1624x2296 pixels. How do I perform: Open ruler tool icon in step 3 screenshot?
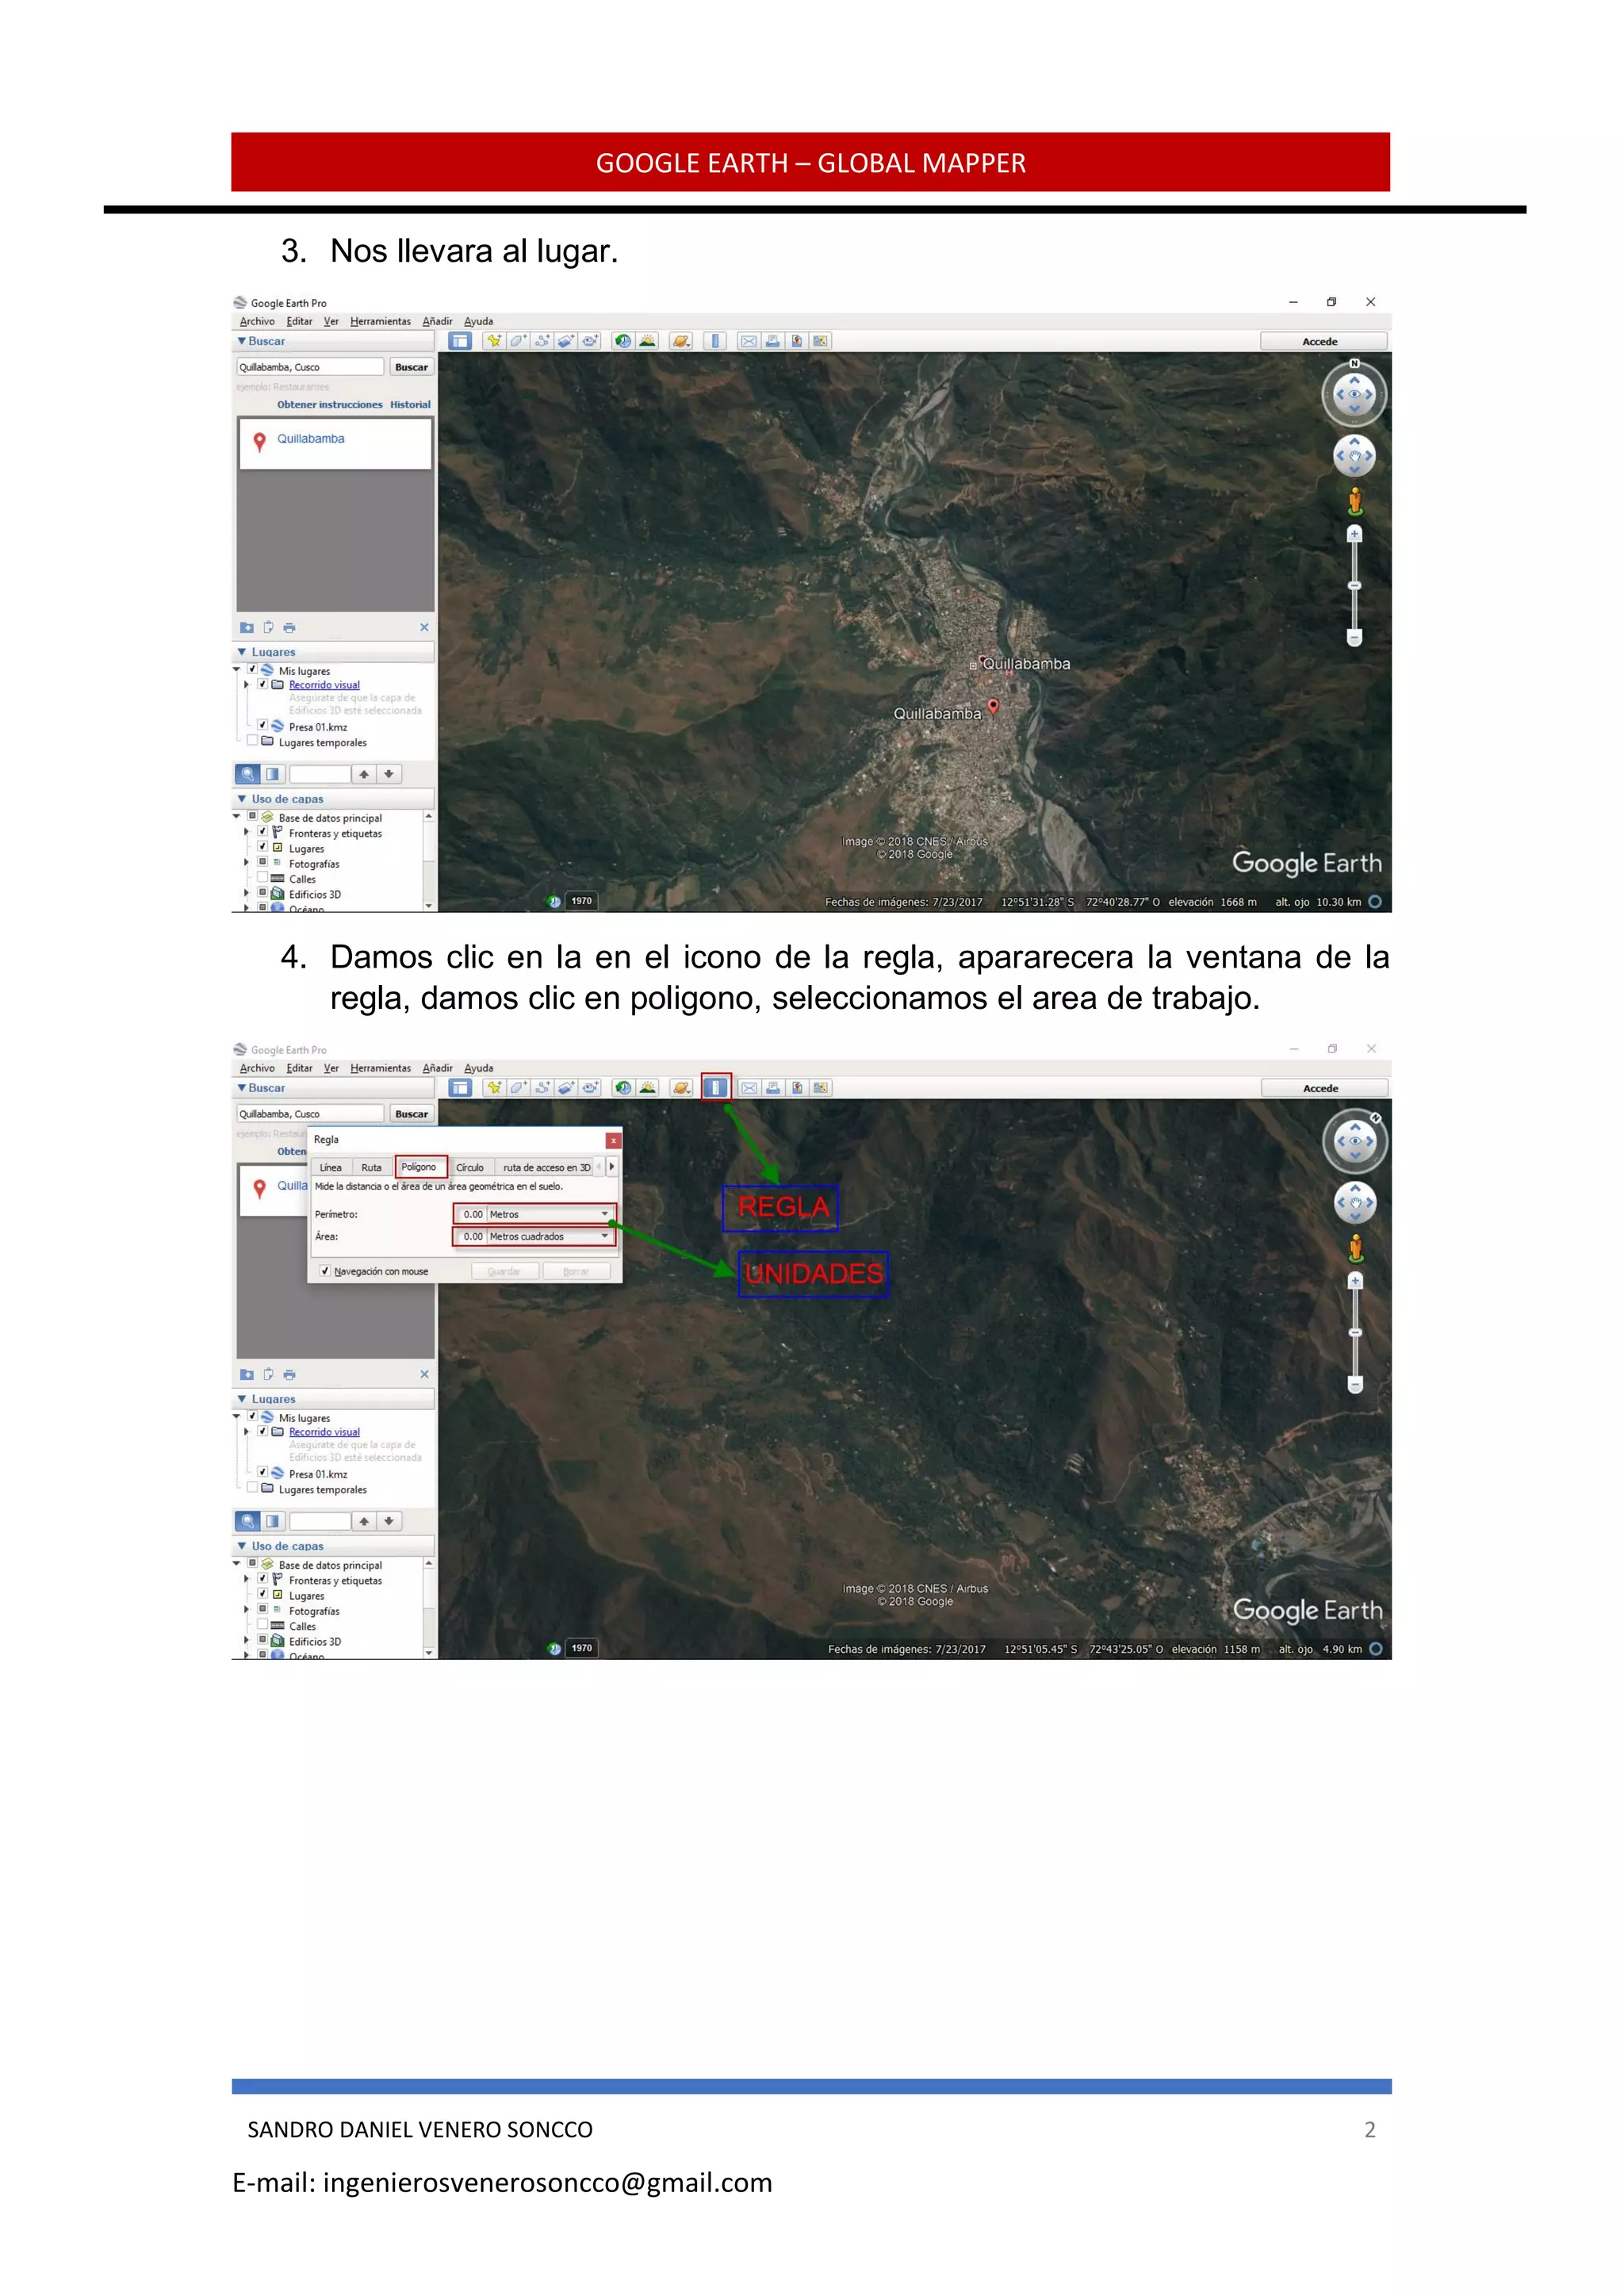715,341
